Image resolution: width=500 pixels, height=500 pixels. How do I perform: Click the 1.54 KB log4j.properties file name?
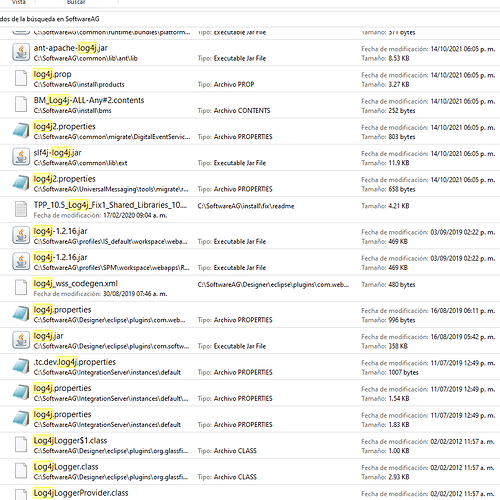[62, 388]
